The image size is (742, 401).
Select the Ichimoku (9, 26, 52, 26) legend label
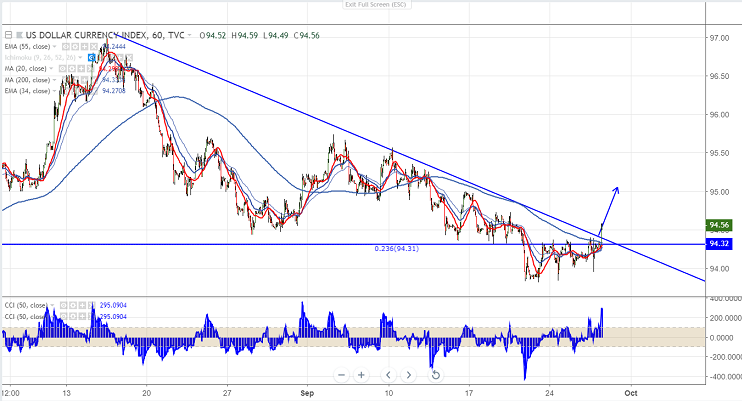pos(40,57)
